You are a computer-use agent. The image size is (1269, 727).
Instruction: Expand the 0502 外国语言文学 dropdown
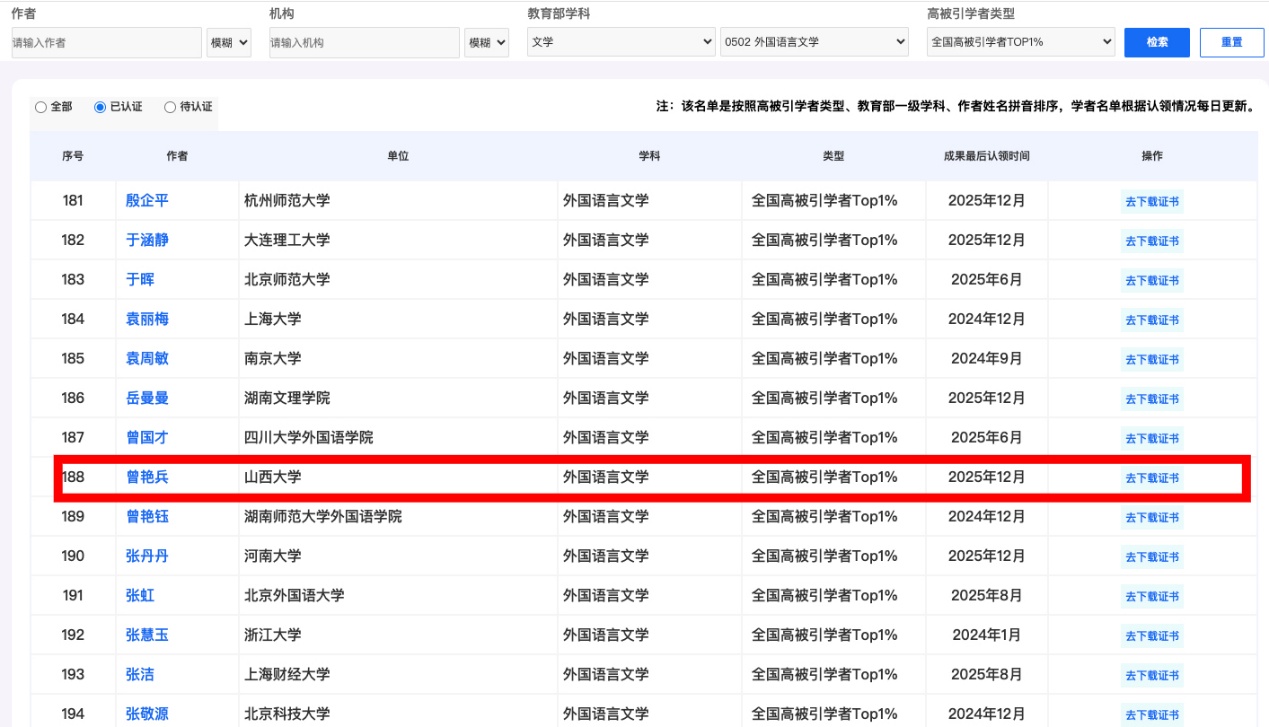(x=814, y=42)
